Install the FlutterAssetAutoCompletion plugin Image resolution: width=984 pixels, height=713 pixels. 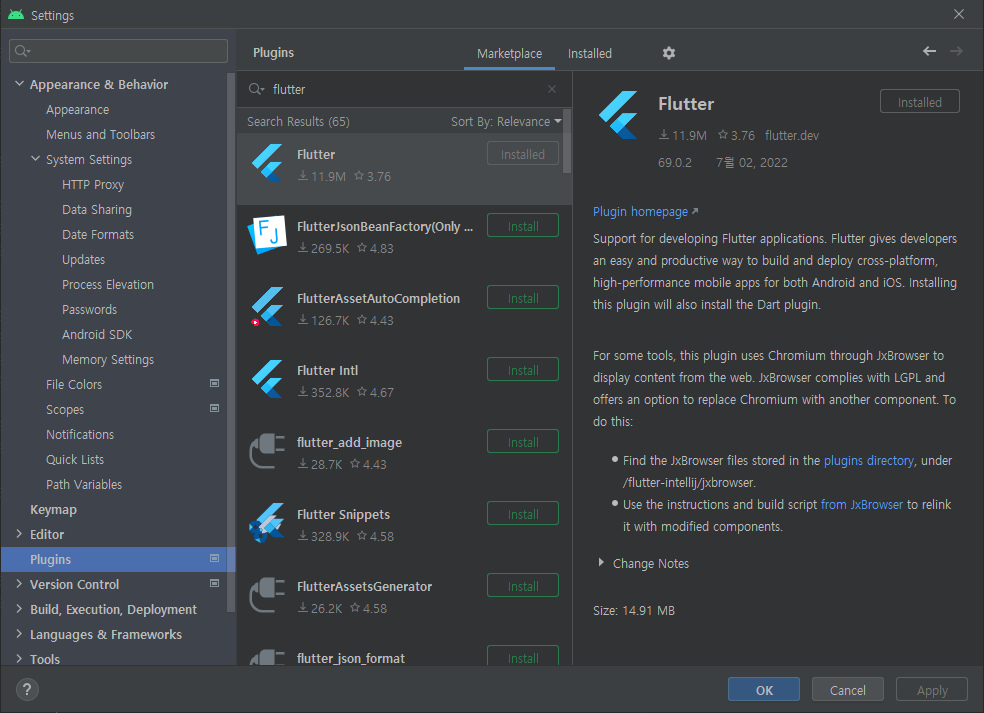click(523, 298)
